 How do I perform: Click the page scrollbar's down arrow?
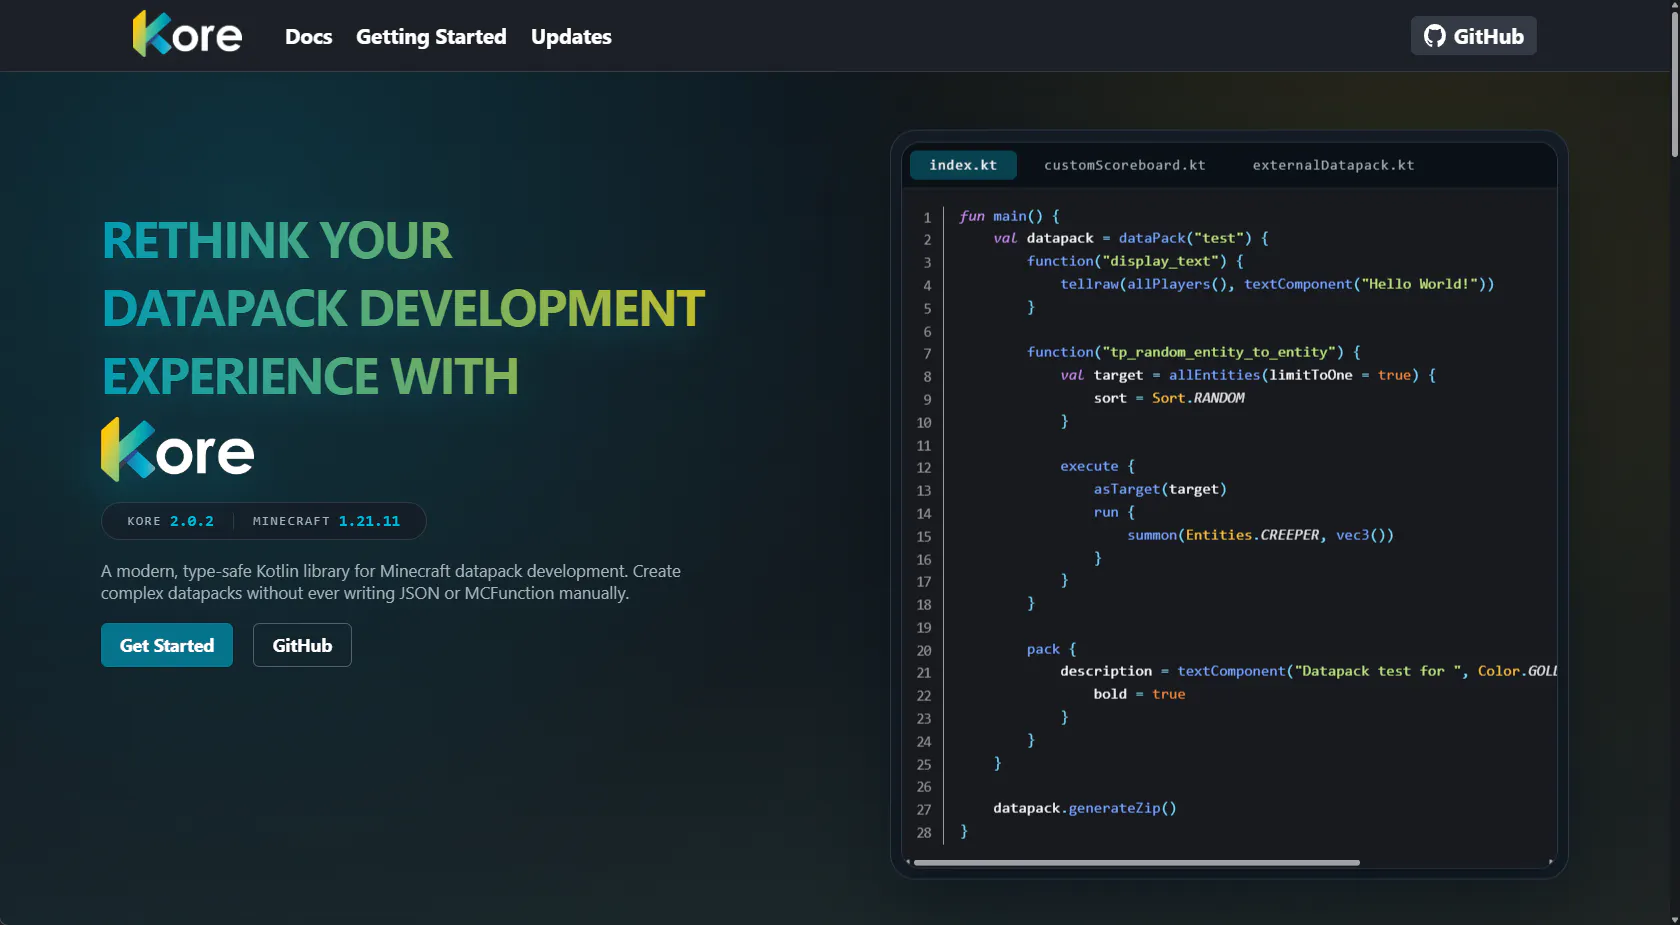pyautogui.click(x=1674, y=918)
